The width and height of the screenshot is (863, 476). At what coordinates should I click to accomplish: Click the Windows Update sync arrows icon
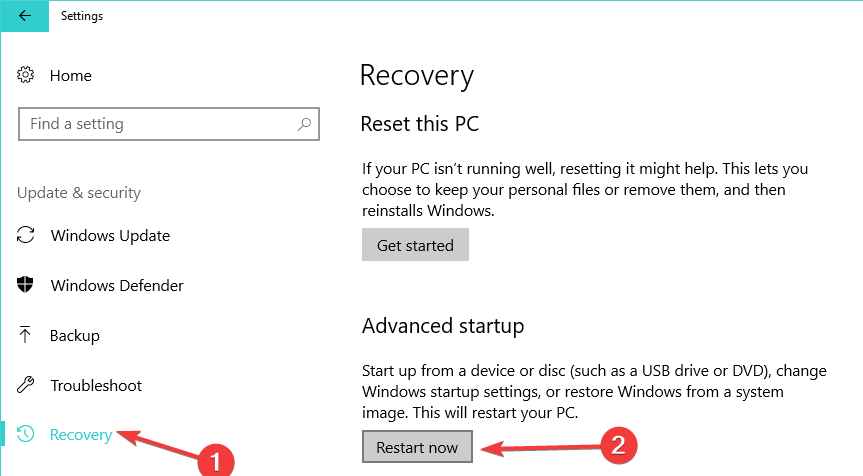[26, 236]
